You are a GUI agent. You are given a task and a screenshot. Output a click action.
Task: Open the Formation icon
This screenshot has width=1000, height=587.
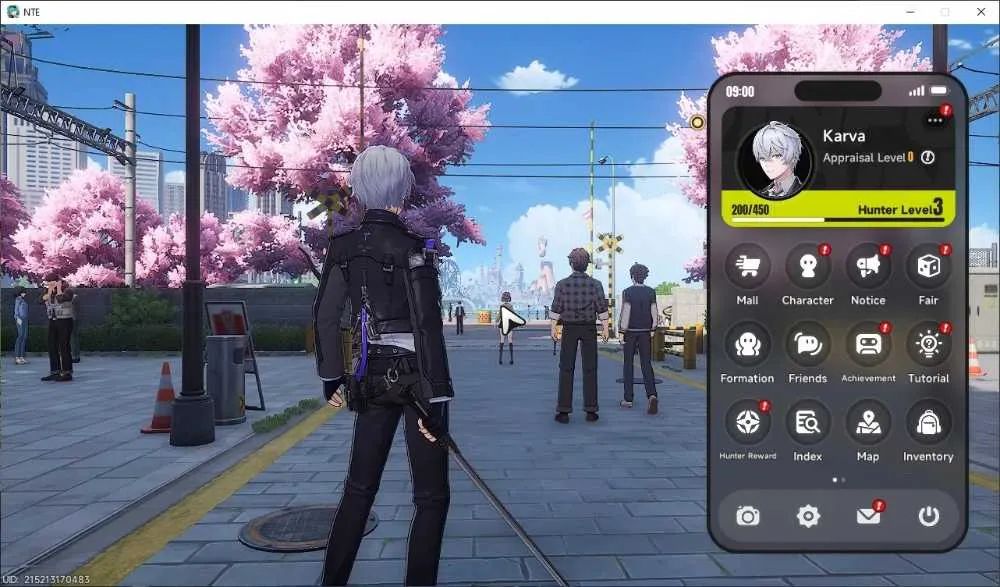click(x=747, y=345)
